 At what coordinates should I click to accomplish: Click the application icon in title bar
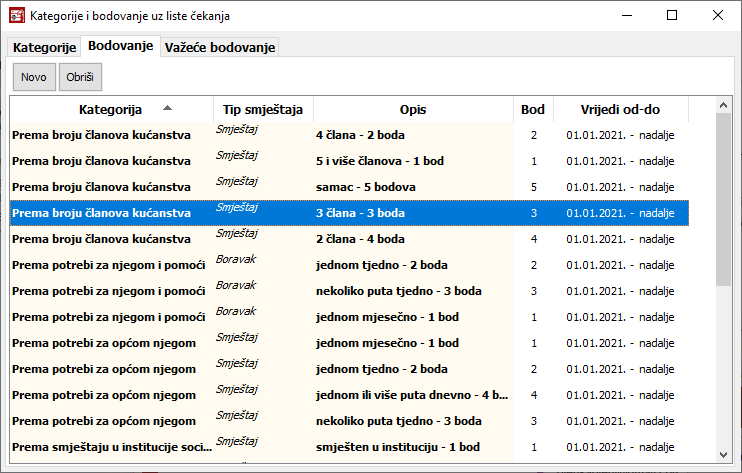click(16, 16)
